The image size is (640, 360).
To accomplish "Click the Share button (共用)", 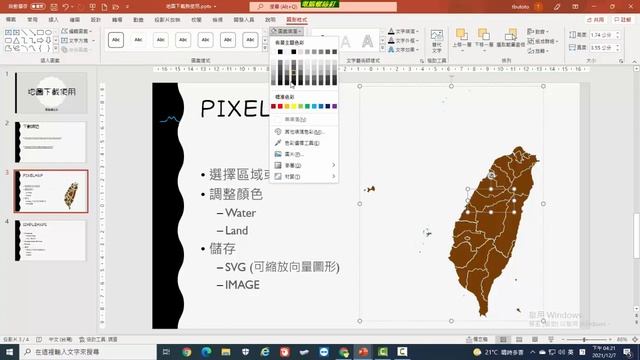I will 596,20.
